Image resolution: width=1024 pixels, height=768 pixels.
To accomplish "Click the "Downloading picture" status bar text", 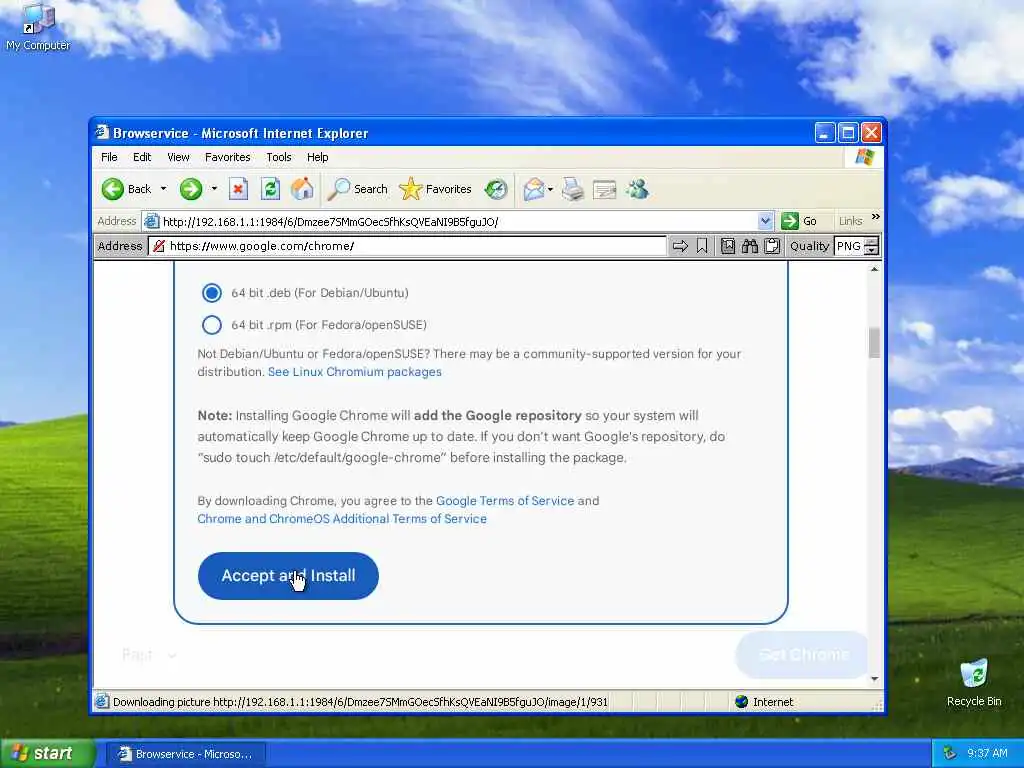I will [360, 702].
